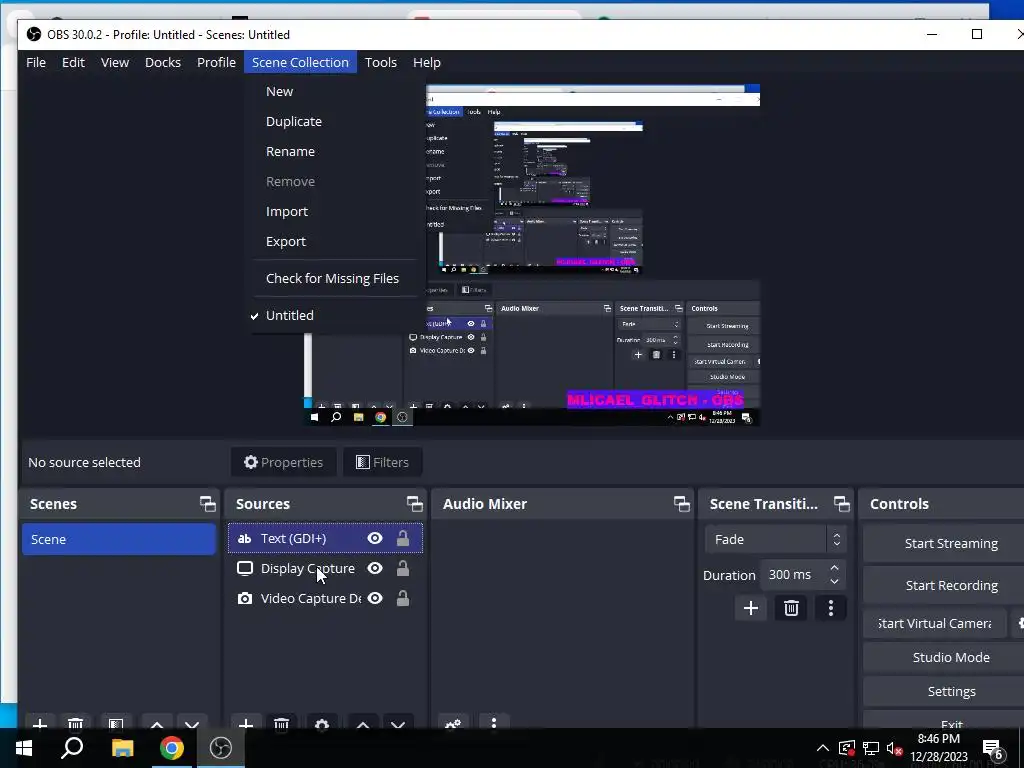Move the scene down with the Scenes down arrow

coord(192,724)
